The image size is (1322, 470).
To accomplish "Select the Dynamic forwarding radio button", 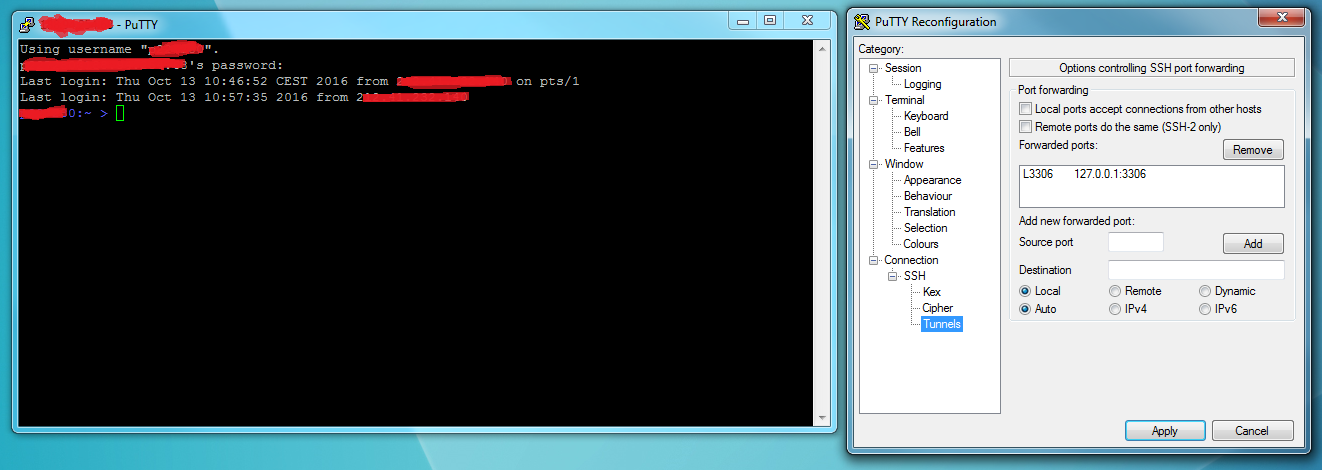I will (x=1205, y=291).
